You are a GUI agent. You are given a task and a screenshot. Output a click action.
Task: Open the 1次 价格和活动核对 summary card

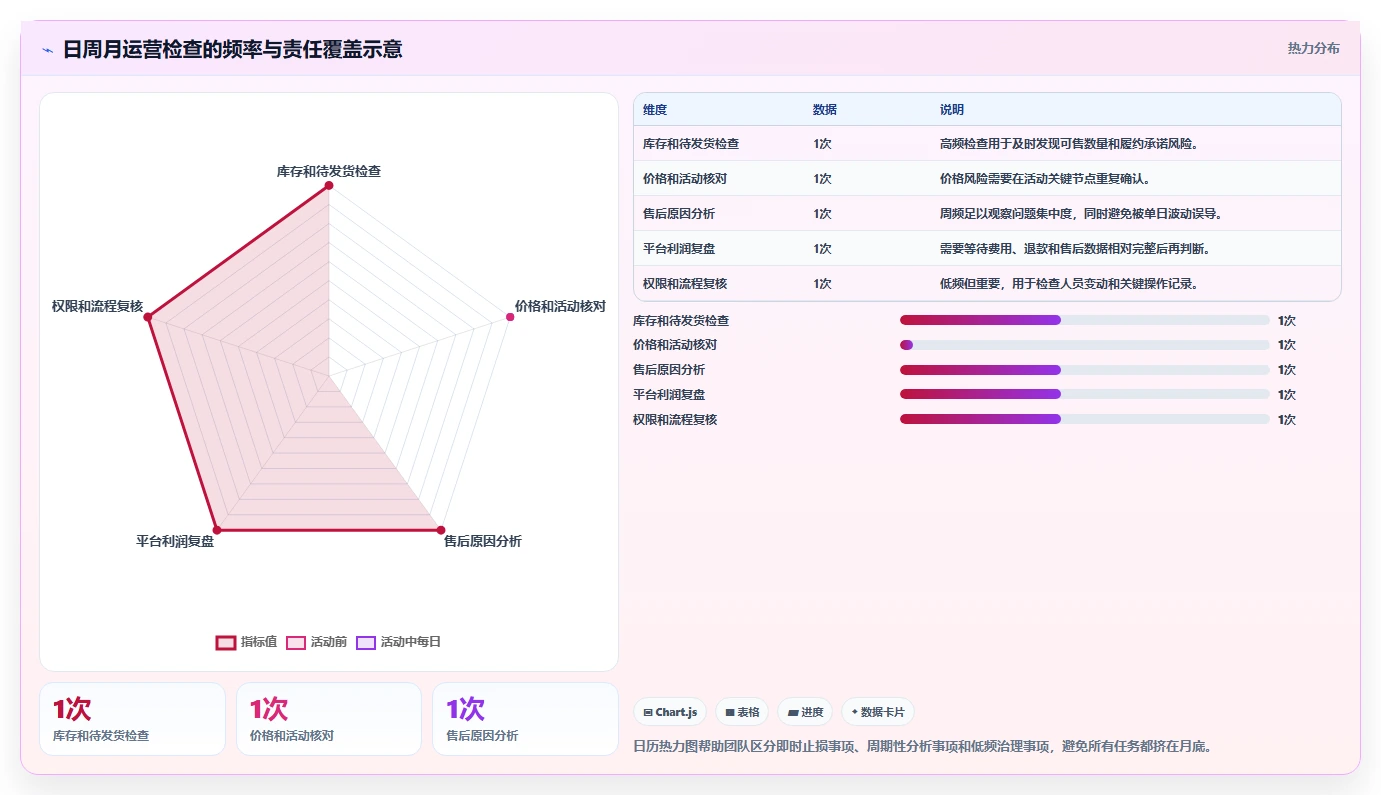(x=329, y=719)
